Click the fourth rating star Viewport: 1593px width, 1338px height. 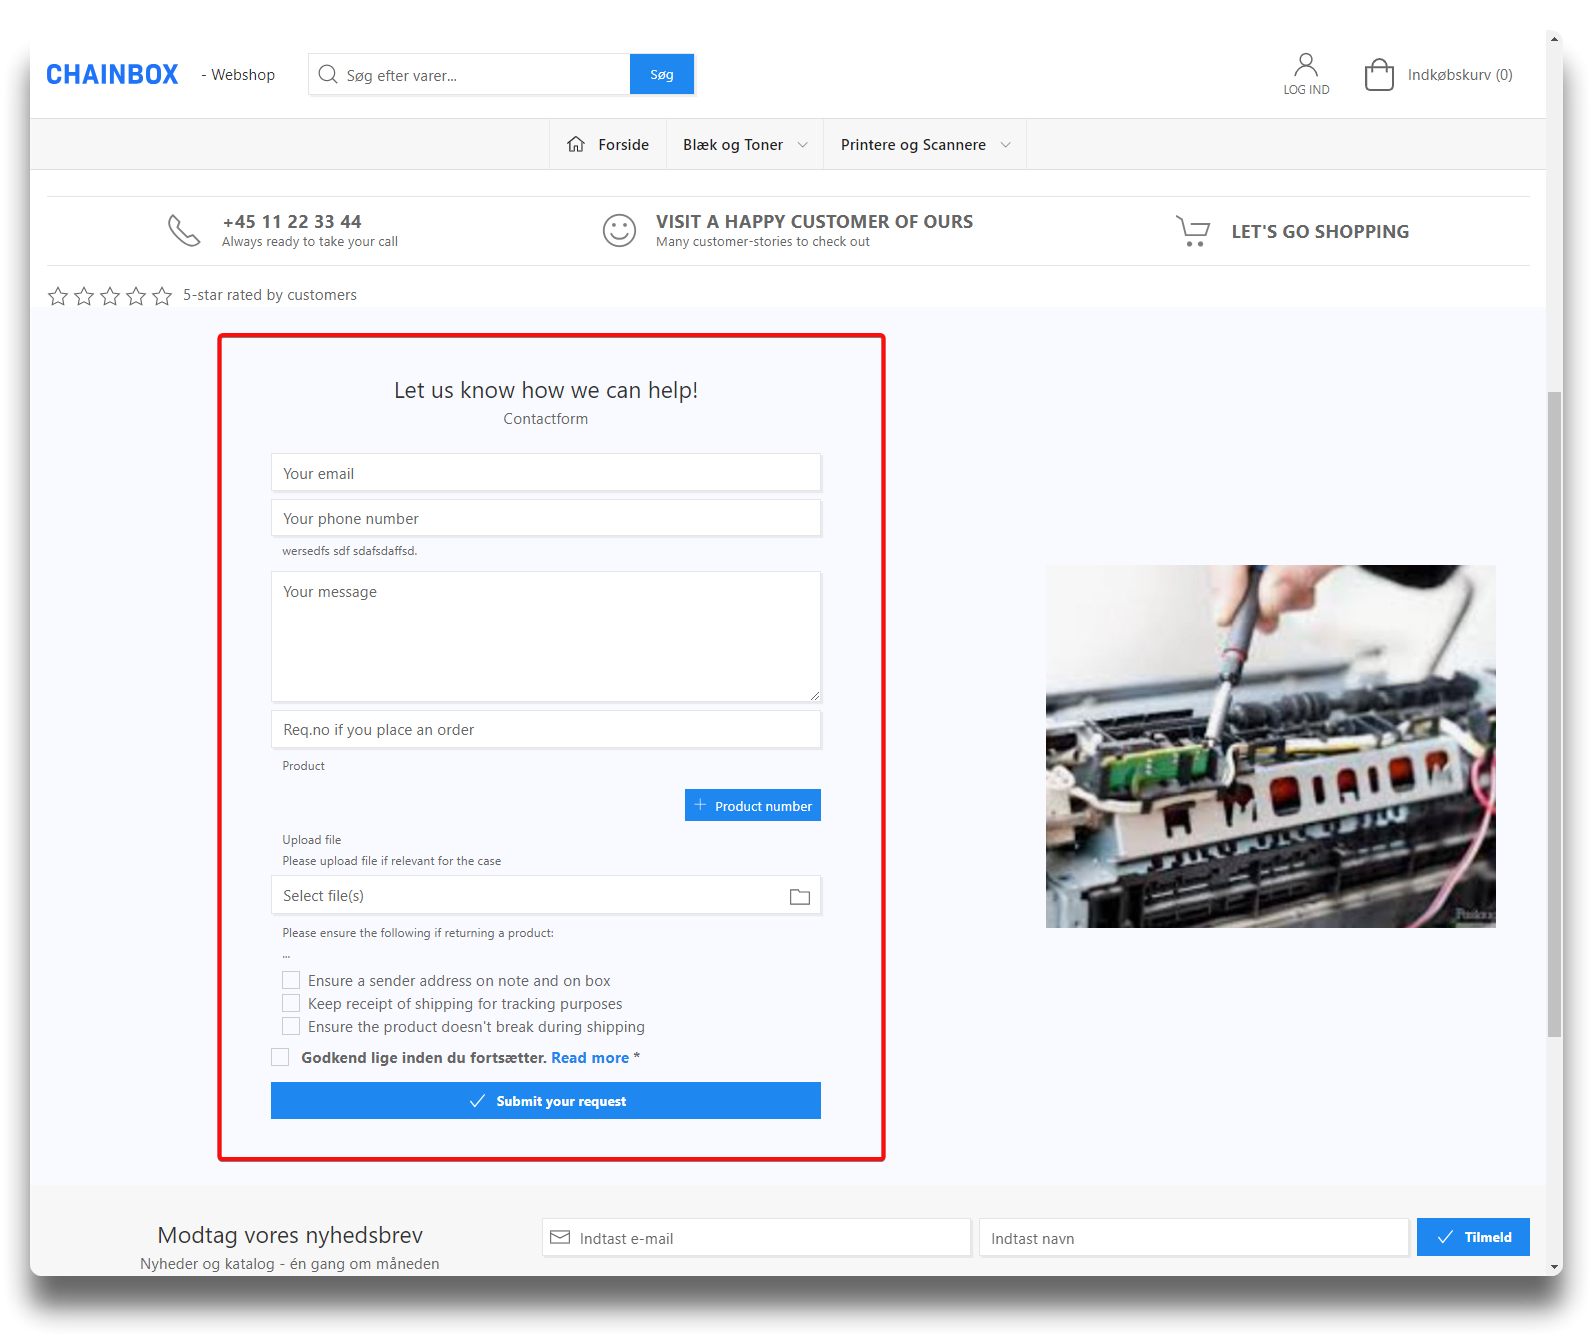136,296
